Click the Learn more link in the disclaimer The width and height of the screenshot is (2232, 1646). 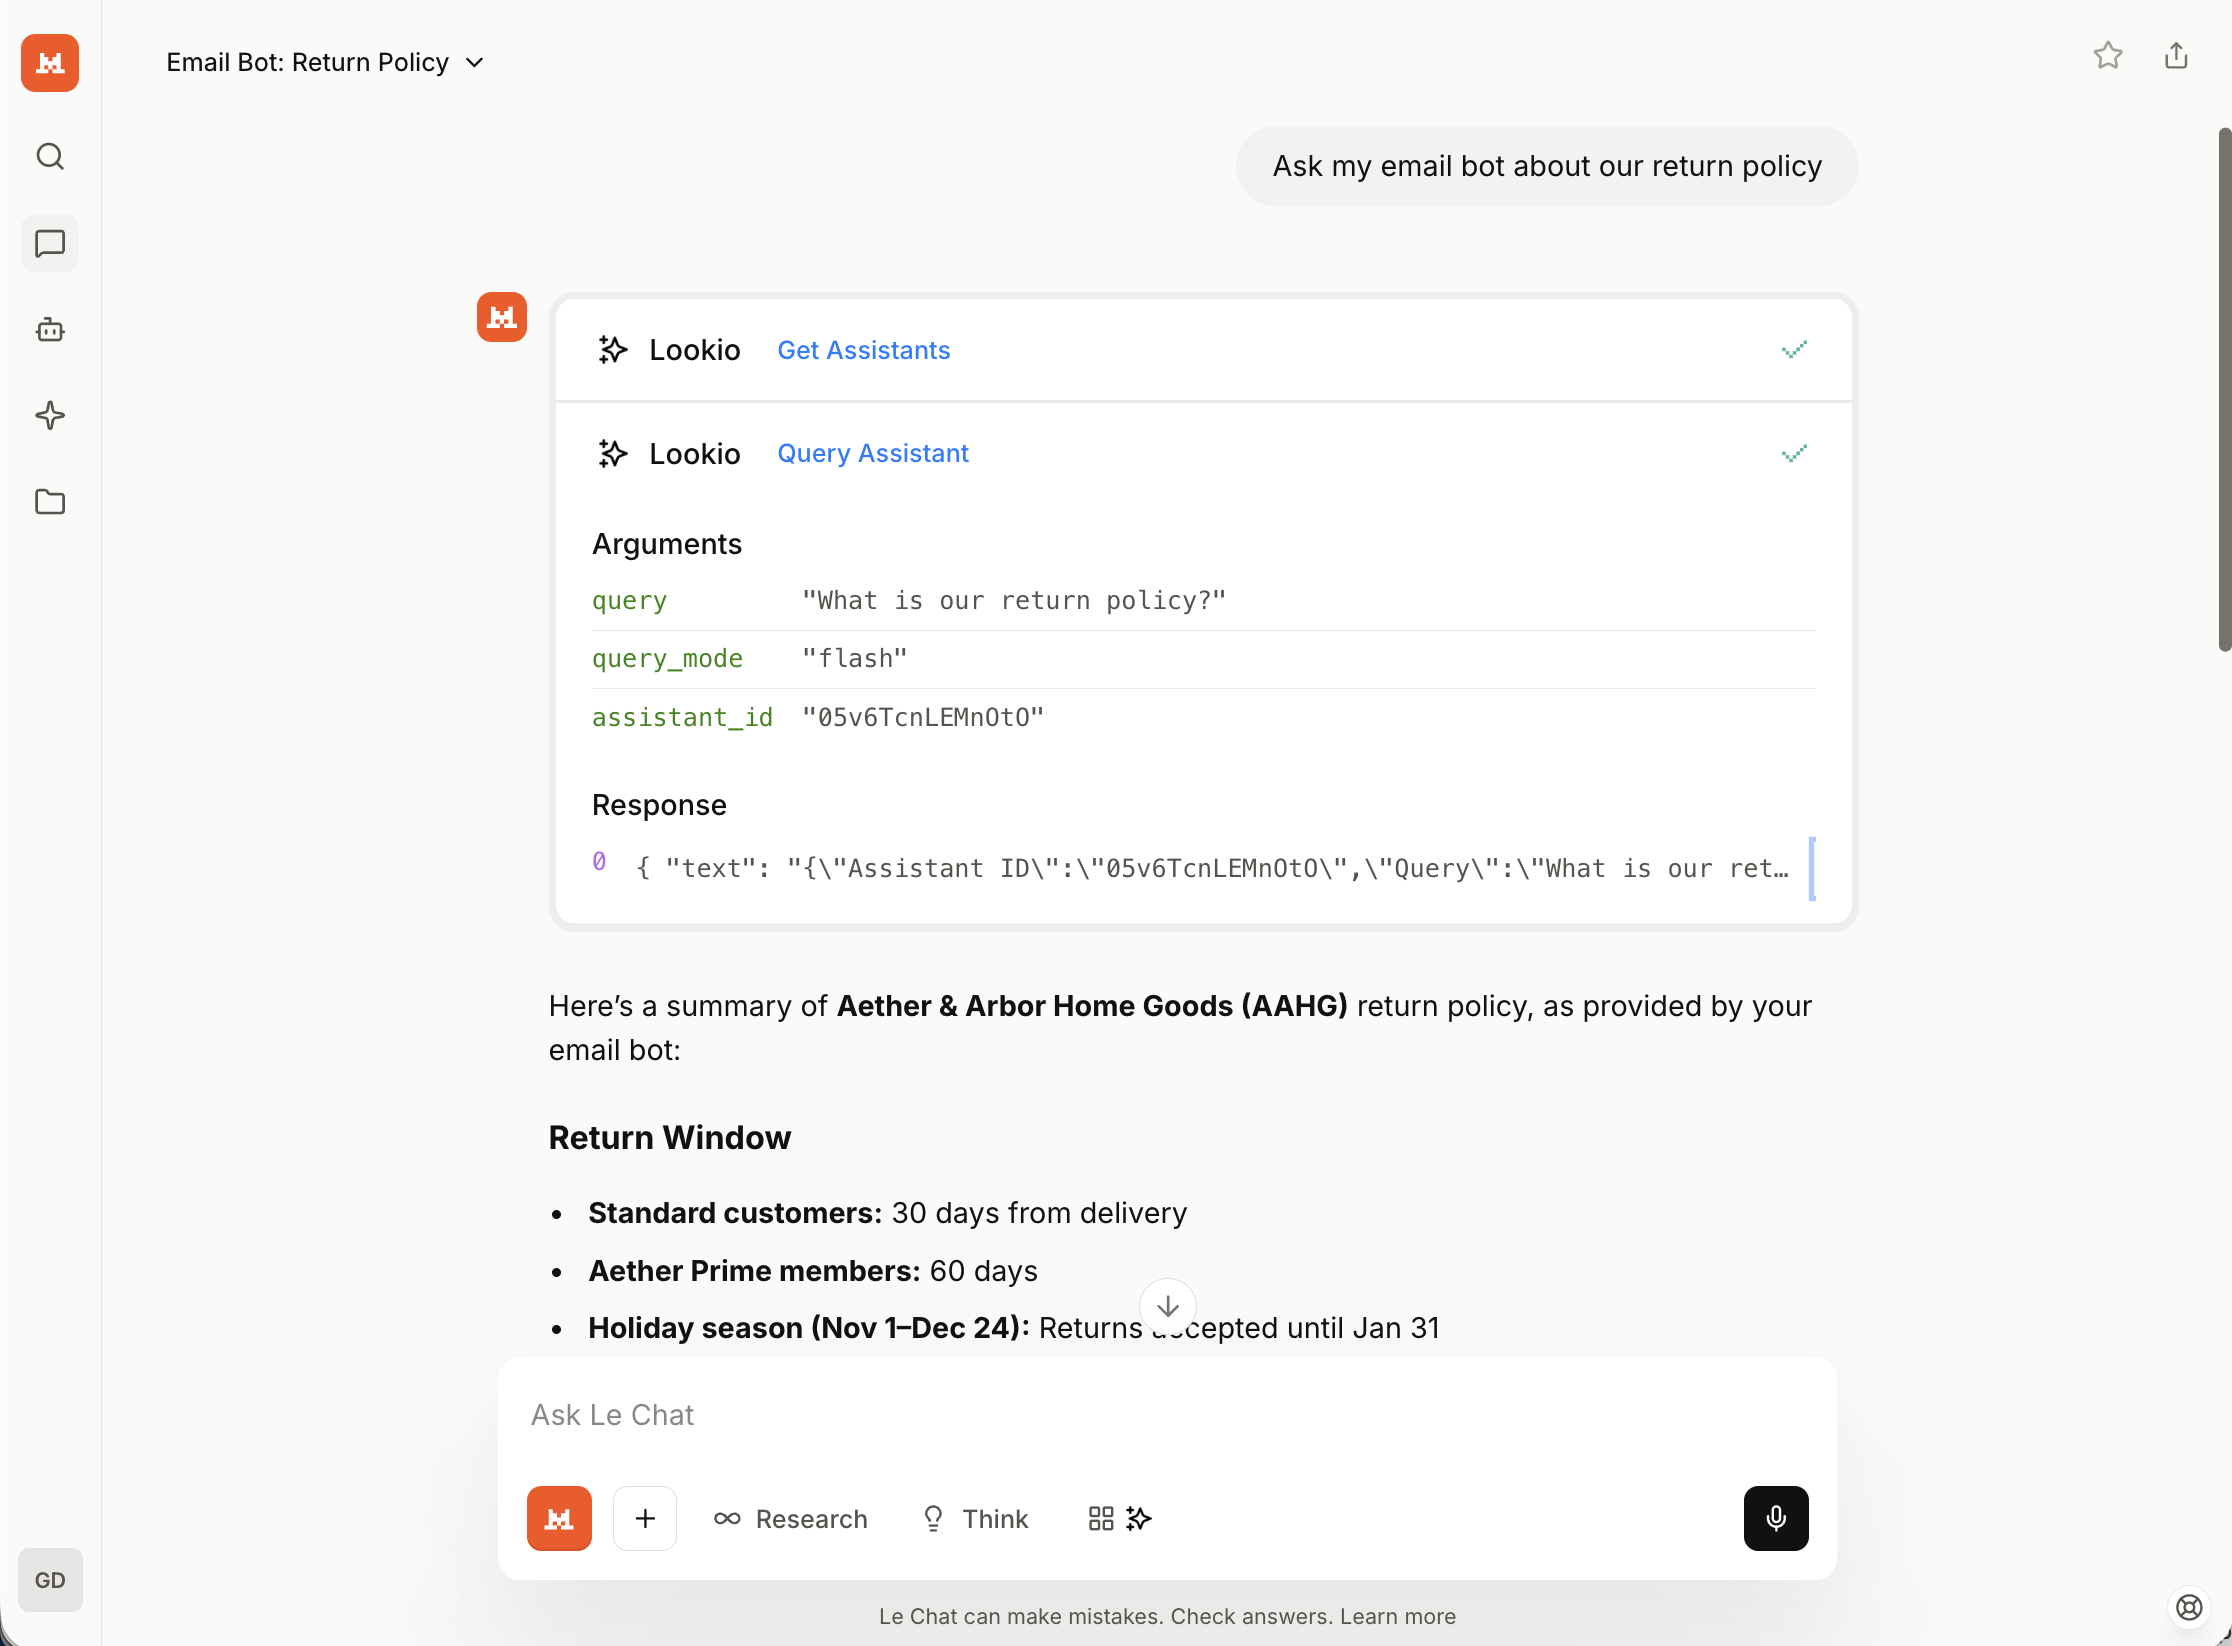coord(1398,1616)
